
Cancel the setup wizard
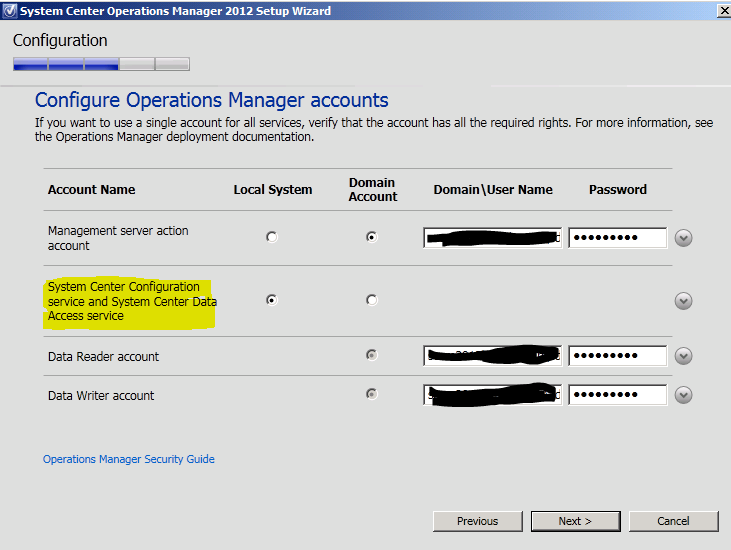pyautogui.click(x=674, y=521)
